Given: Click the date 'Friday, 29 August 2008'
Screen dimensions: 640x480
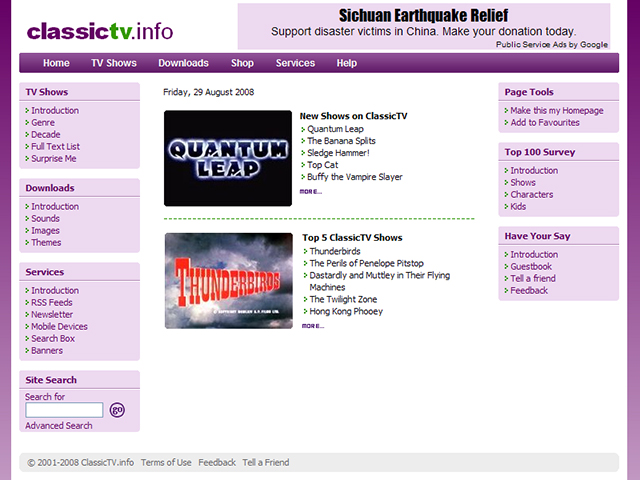Looking at the screenshot, I should coord(209,92).
